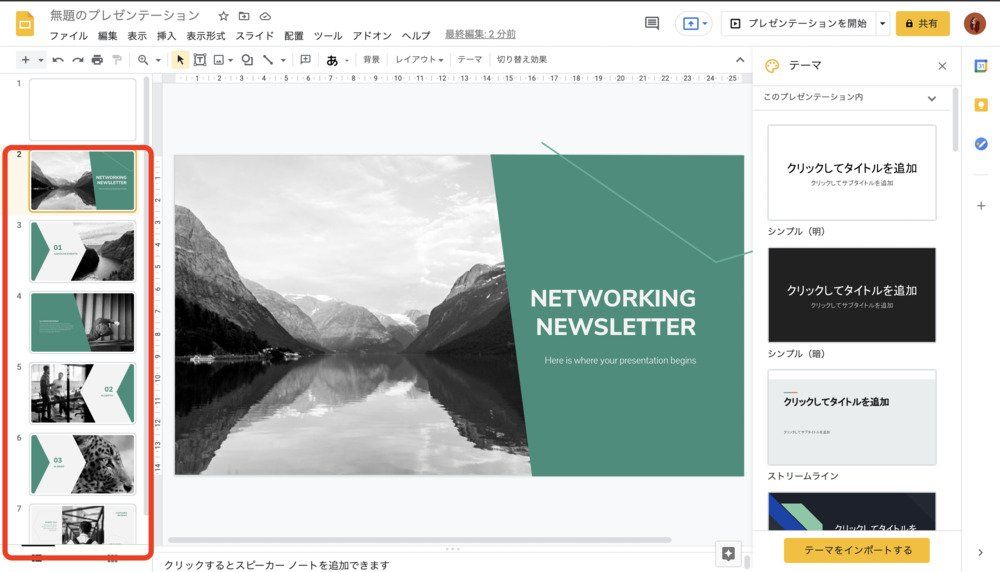Click the print icon in the toolbar
Viewport: 1000px width, 572px height.
click(x=97, y=60)
